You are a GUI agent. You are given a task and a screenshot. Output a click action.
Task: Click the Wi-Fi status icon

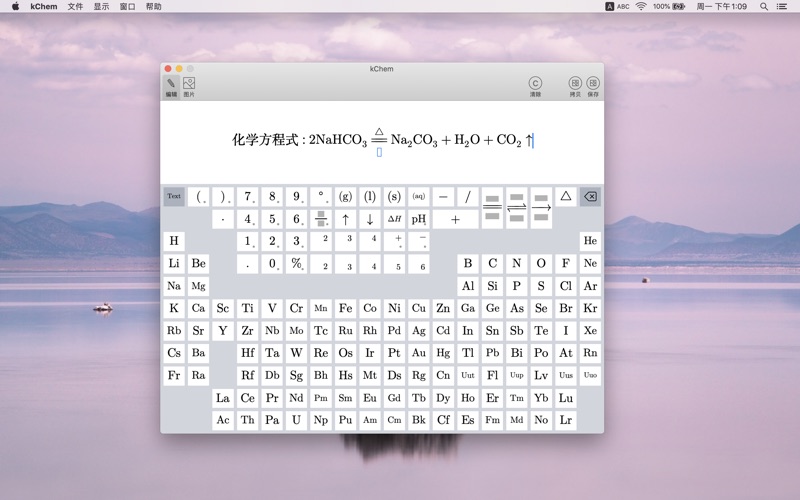point(641,7)
